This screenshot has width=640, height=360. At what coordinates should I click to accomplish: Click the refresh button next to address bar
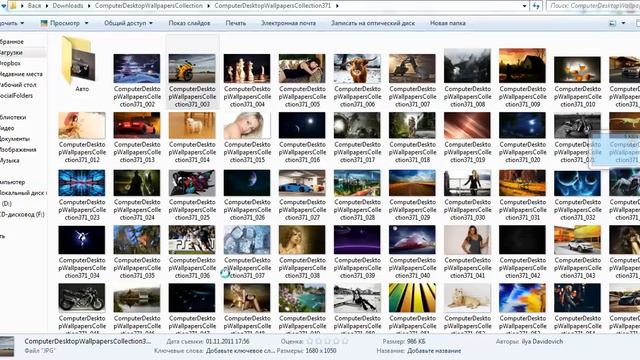(536, 6)
